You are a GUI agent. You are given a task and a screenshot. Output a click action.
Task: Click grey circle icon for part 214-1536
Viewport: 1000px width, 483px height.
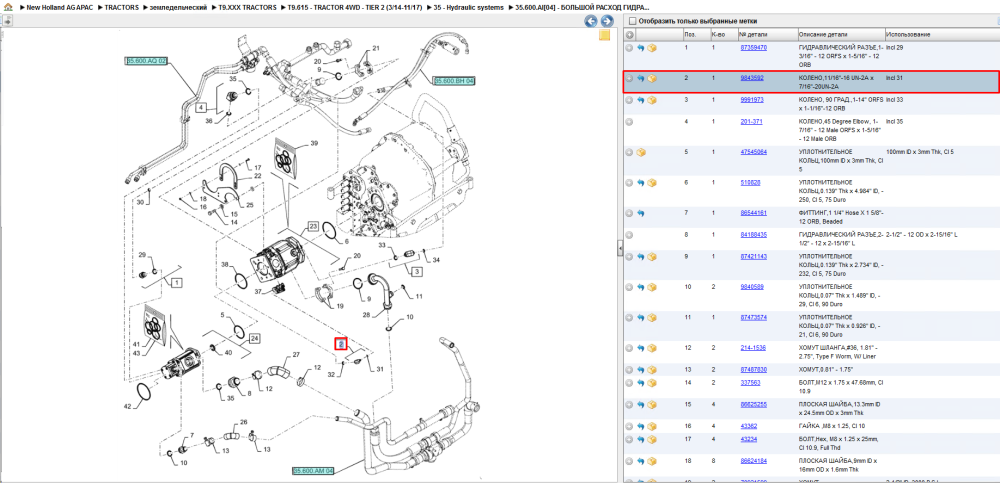[629, 348]
